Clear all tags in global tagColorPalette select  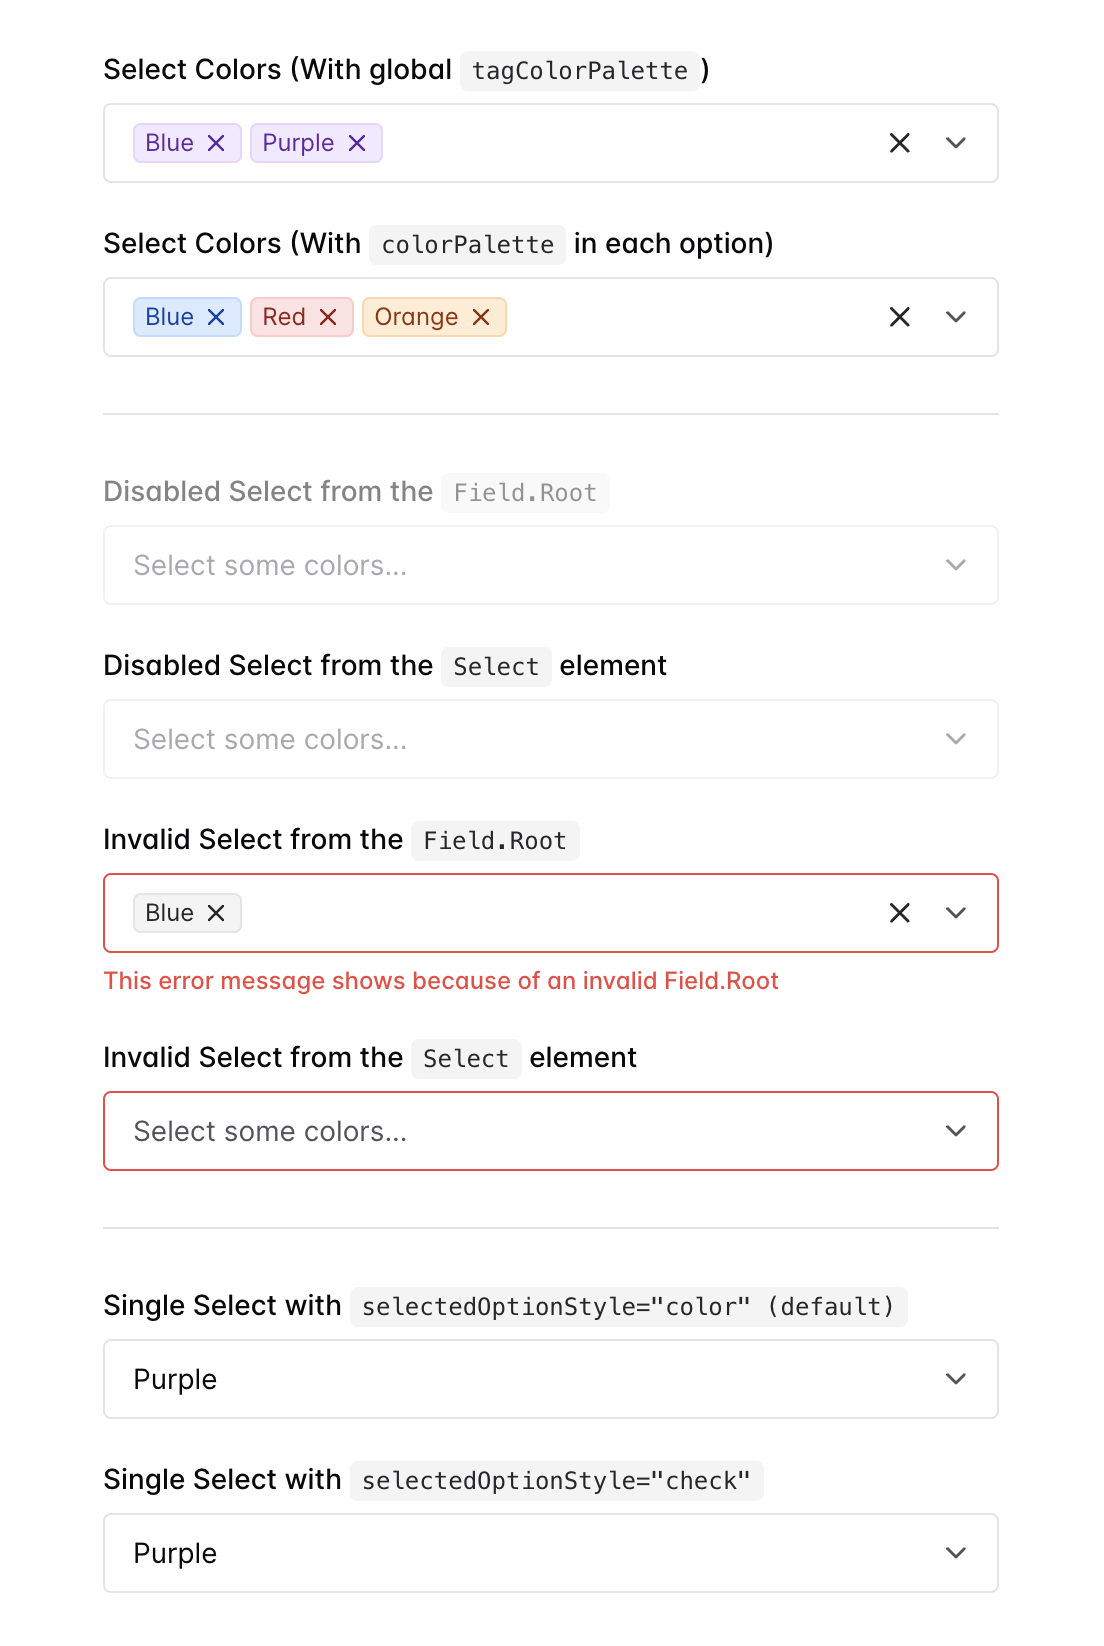click(x=900, y=143)
